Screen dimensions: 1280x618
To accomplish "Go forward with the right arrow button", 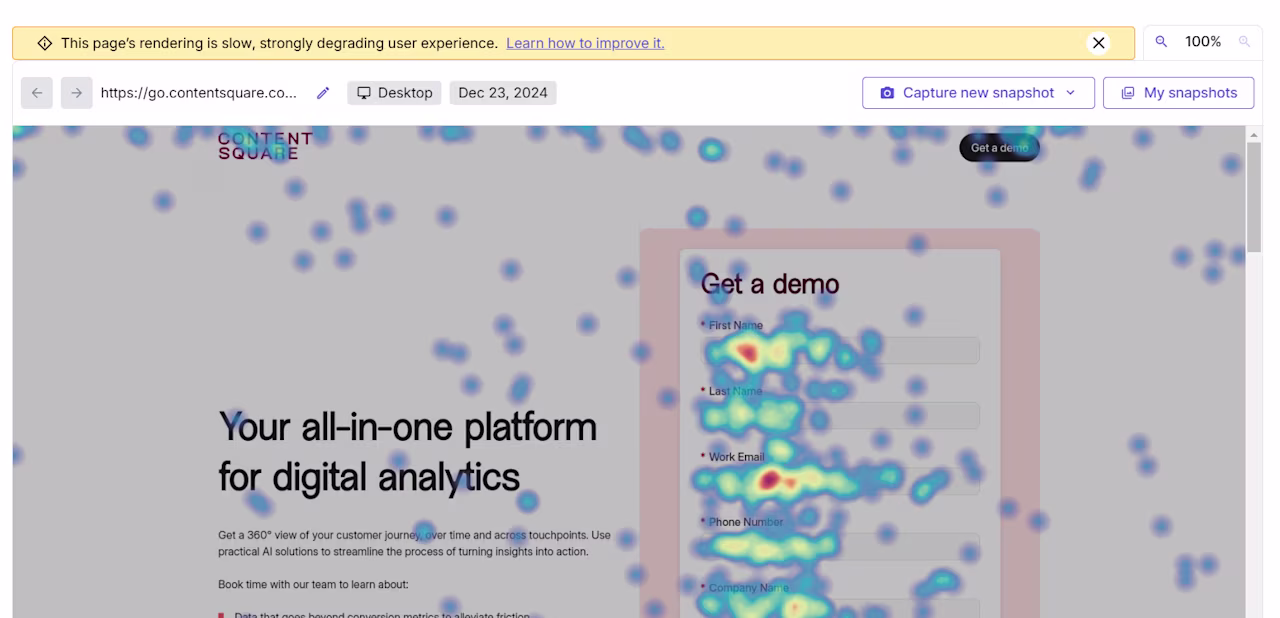I will 77,93.
